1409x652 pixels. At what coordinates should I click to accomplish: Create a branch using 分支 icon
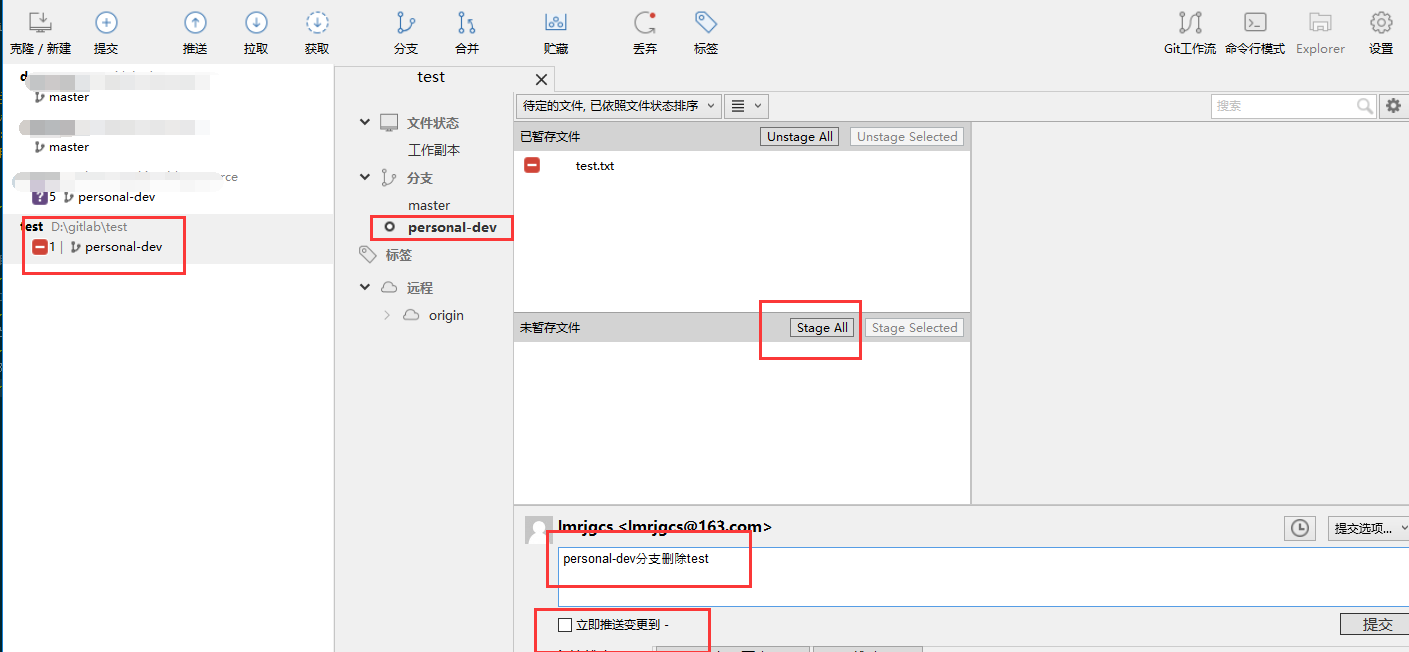(x=405, y=24)
